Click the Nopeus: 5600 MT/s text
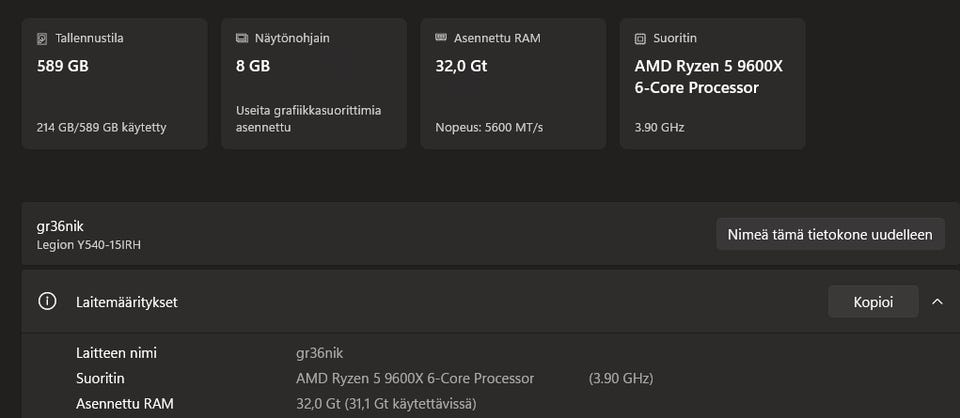960x418 pixels. [x=489, y=127]
